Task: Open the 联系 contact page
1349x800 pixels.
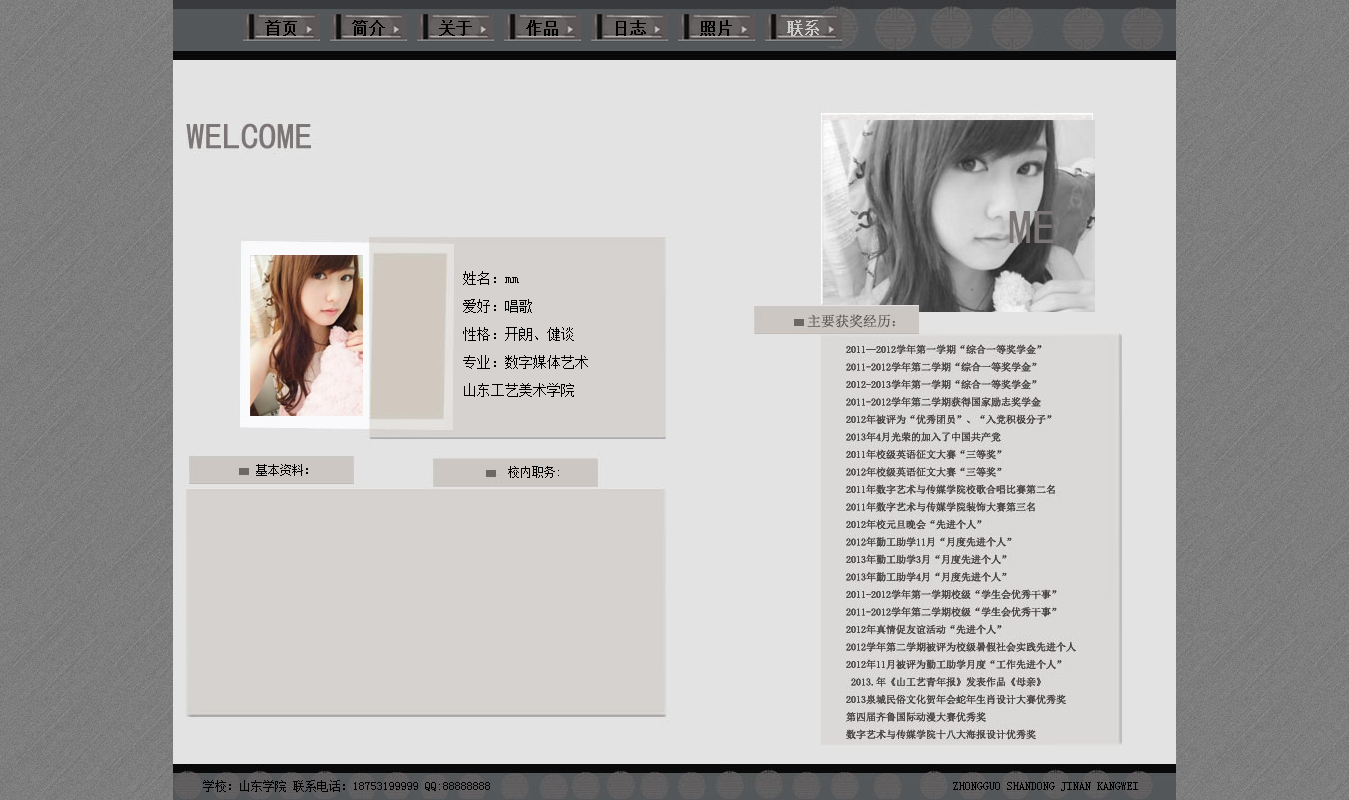Action: click(803, 28)
